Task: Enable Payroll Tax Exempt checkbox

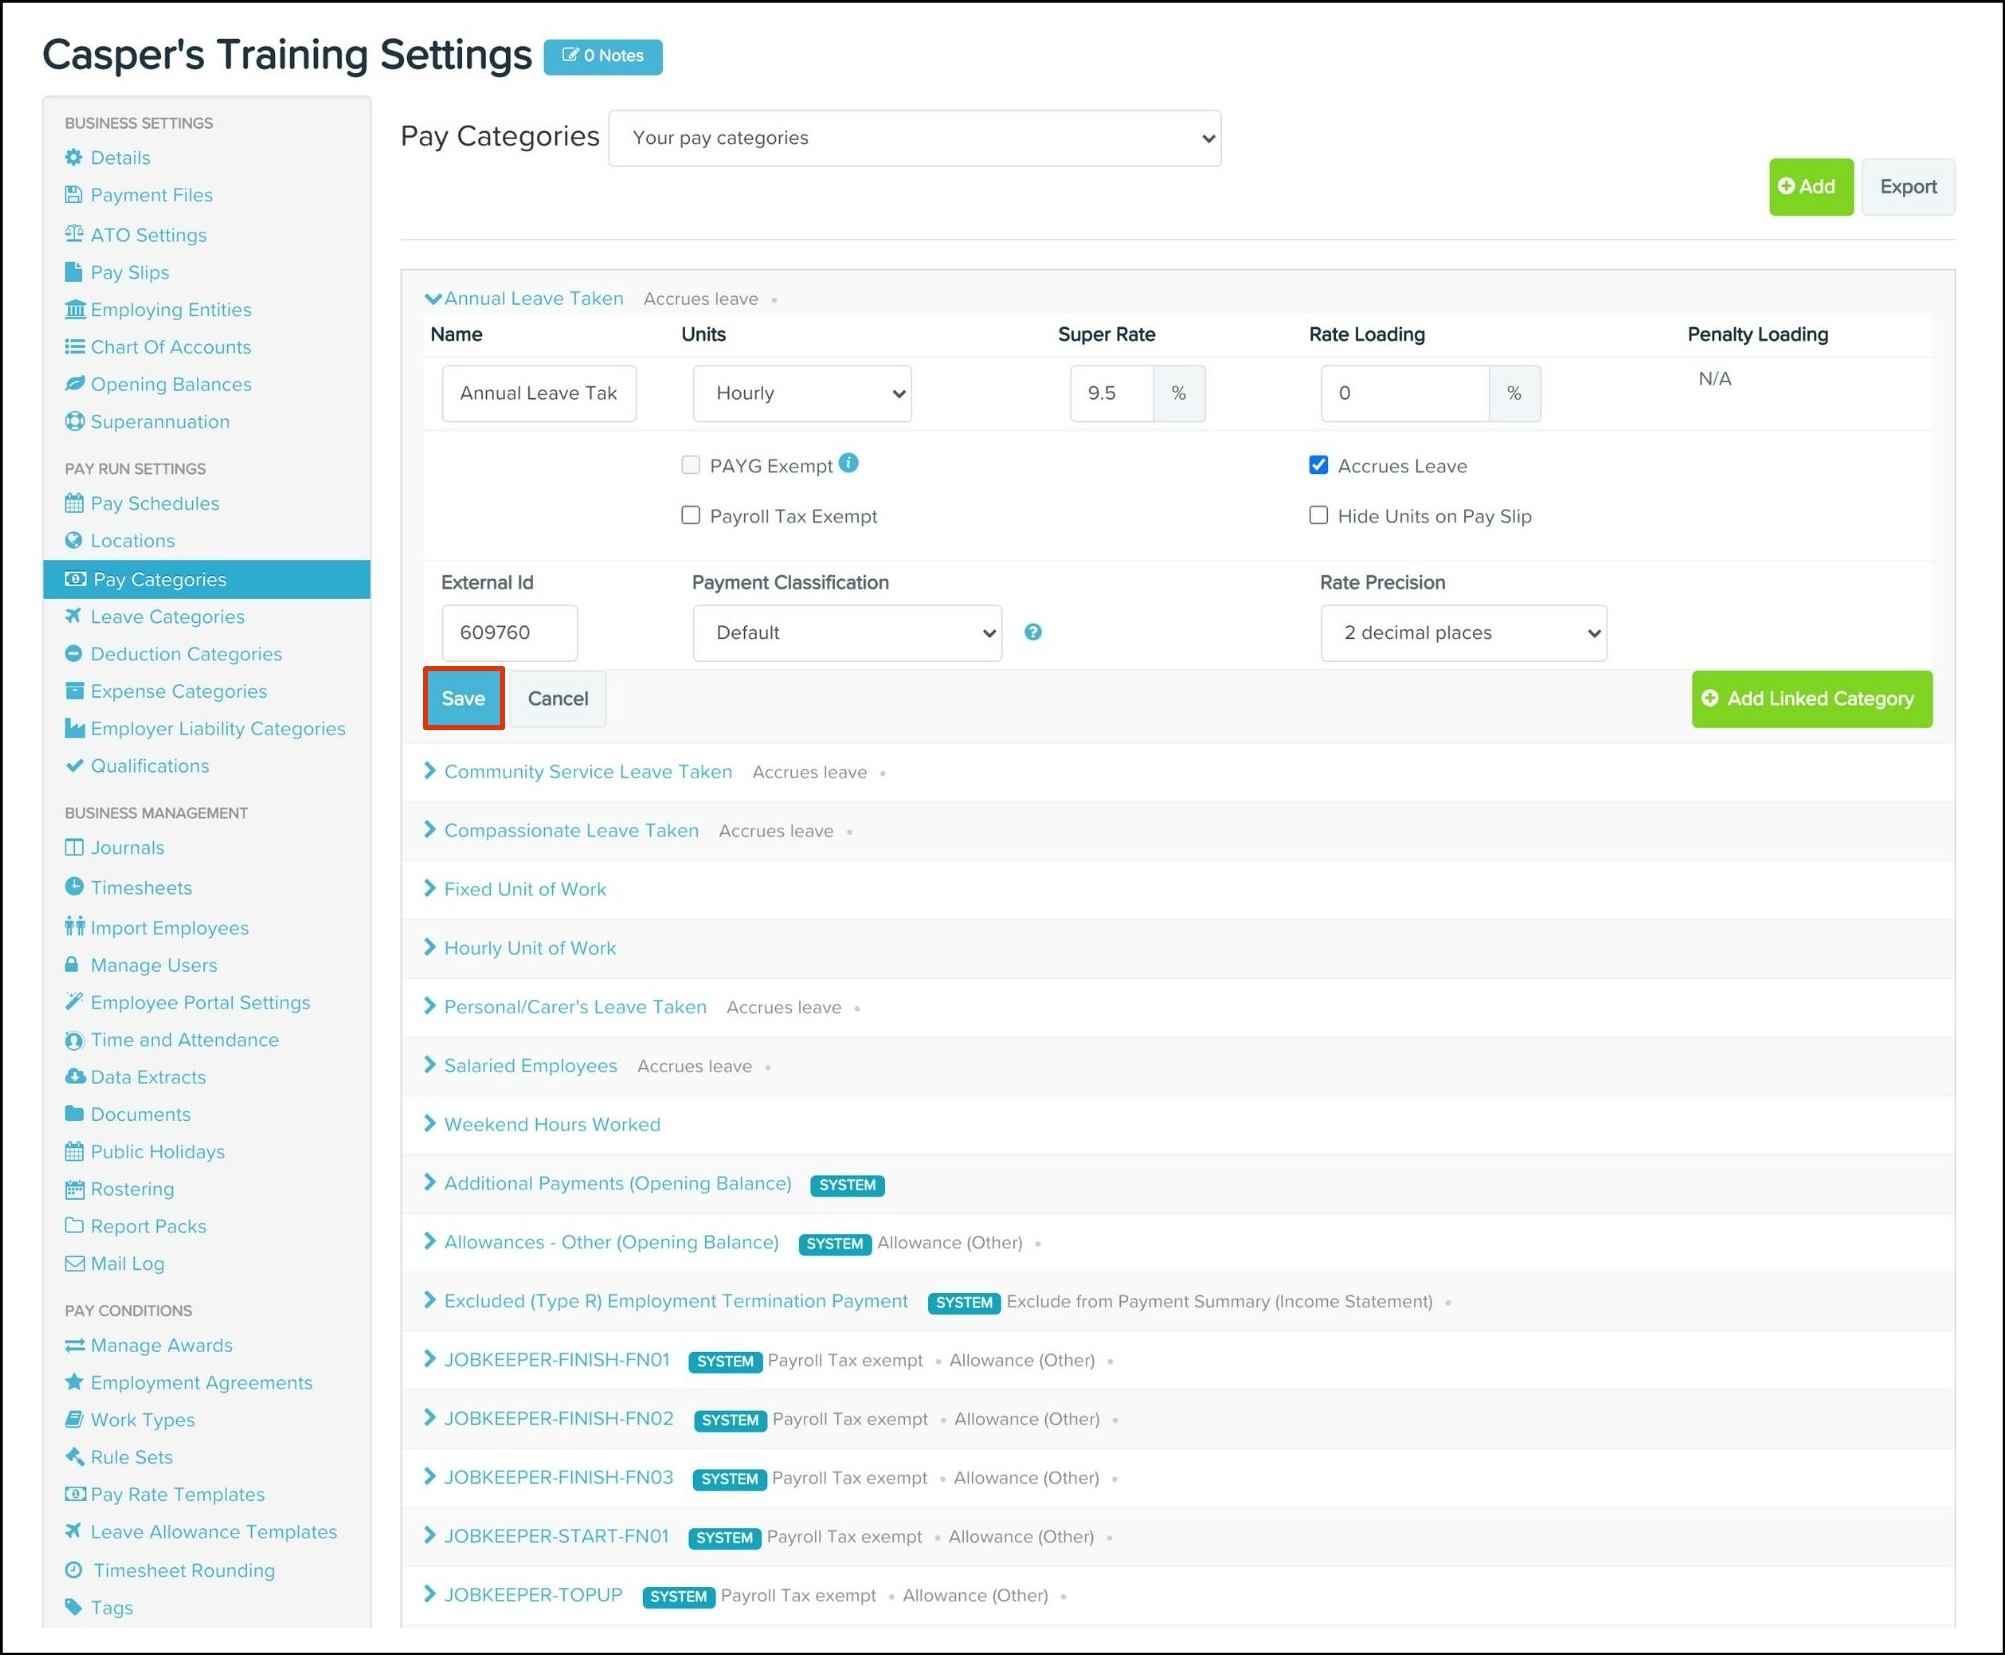Action: 691,515
